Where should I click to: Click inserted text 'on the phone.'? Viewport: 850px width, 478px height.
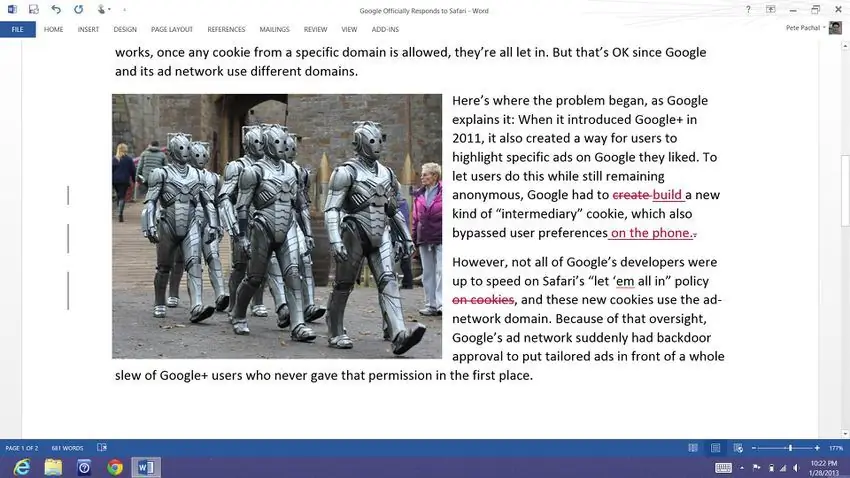click(x=652, y=232)
